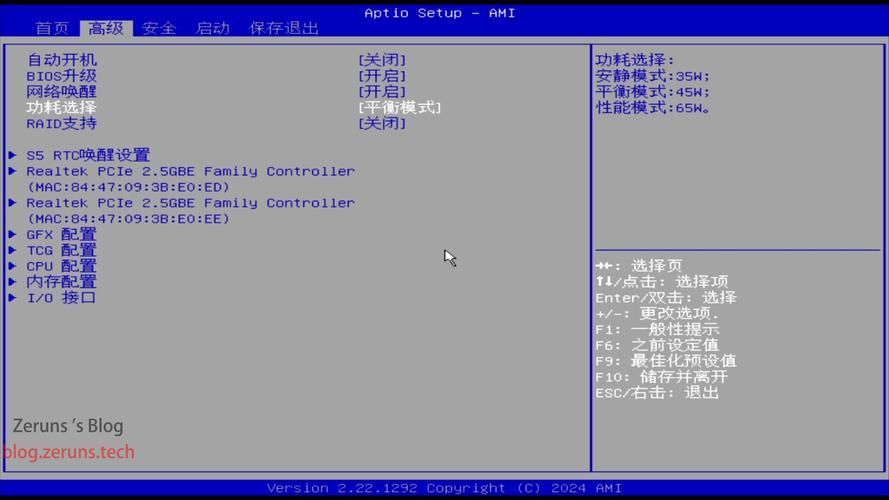Open the CPU 配置 submenu
889x500 pixels.
click(x=61, y=266)
